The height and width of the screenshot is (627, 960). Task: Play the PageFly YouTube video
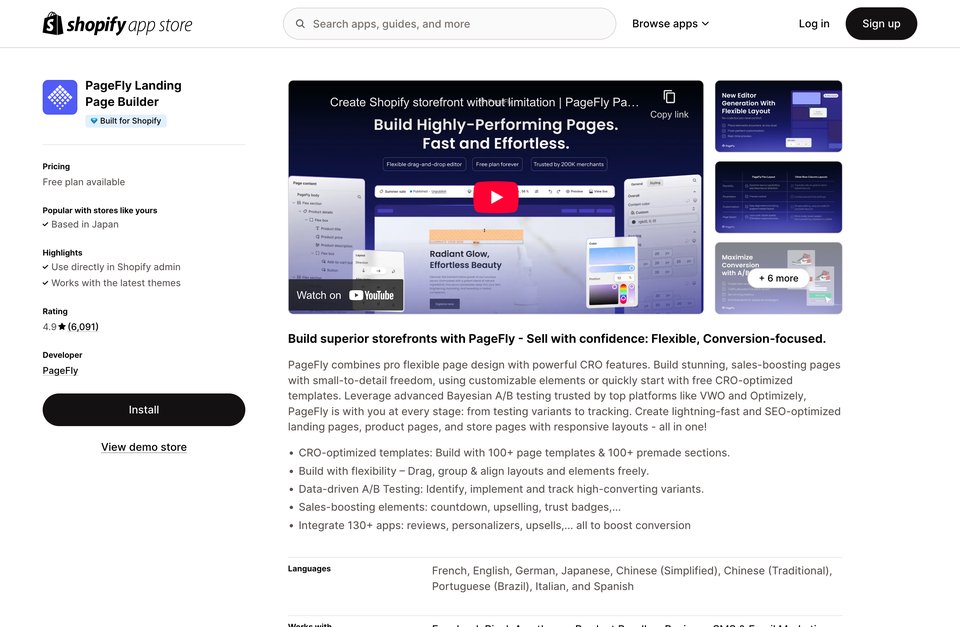496,197
